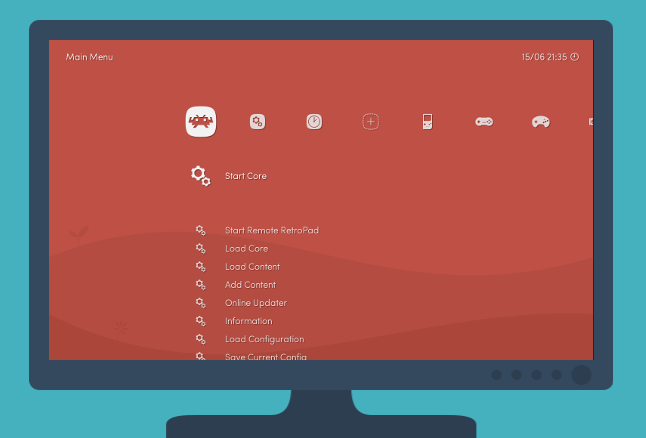Select the Add Content entry
The width and height of the screenshot is (646, 438).
click(x=250, y=285)
